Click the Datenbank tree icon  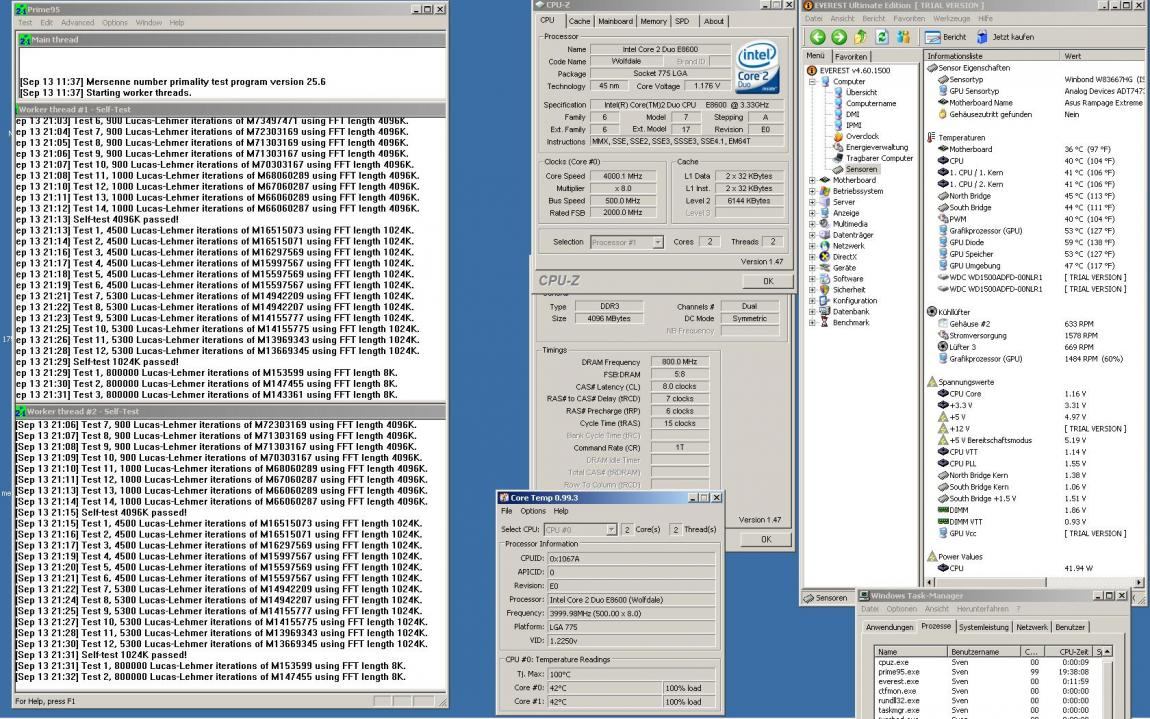824,312
